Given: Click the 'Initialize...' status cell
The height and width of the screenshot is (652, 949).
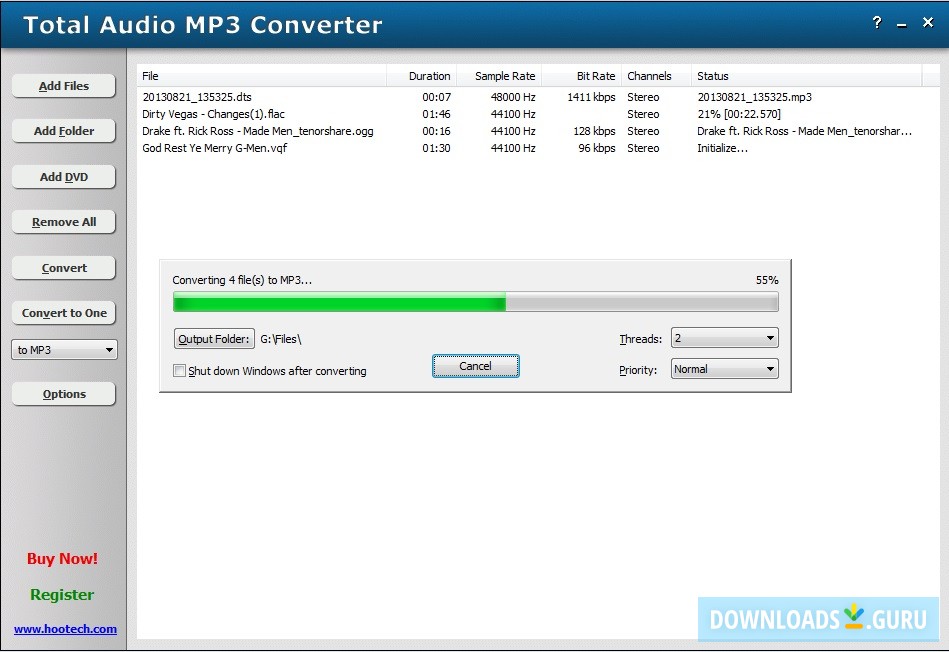Looking at the screenshot, I should (x=723, y=148).
